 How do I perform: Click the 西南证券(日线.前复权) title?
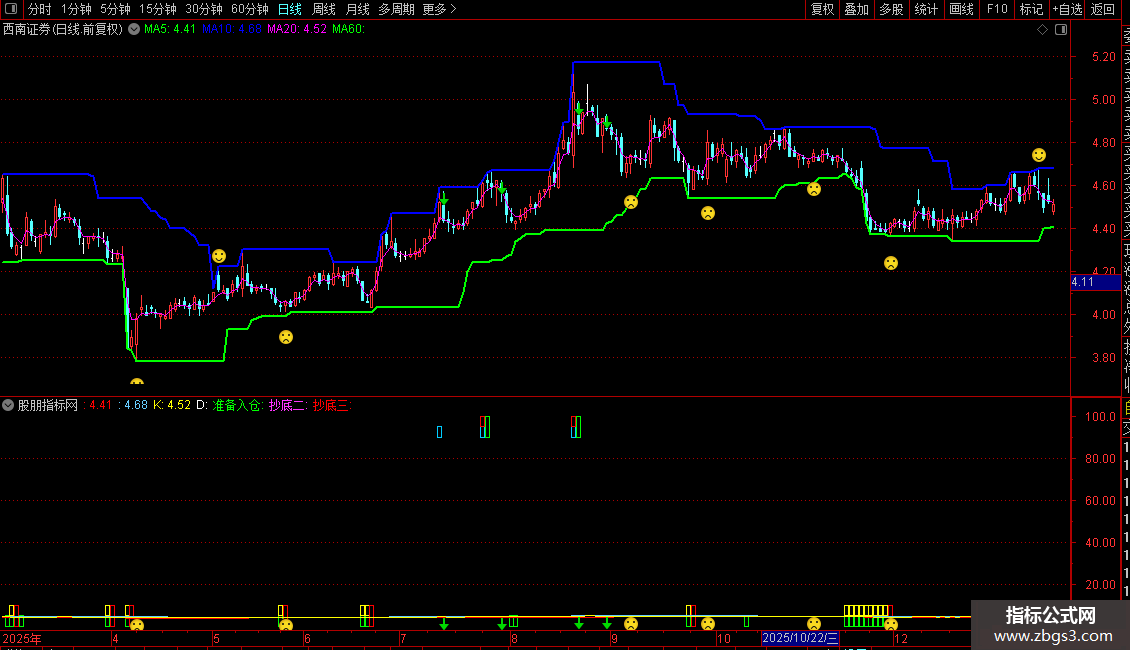pyautogui.click(x=63, y=29)
